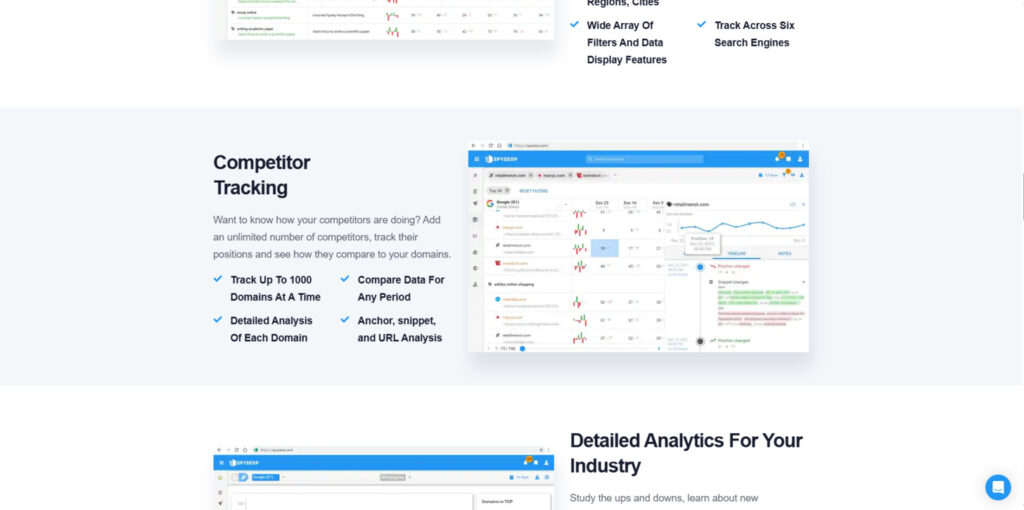Click checkmark beside Track Up To 1000 Domains
This screenshot has width=1024, height=510.
(x=218, y=280)
